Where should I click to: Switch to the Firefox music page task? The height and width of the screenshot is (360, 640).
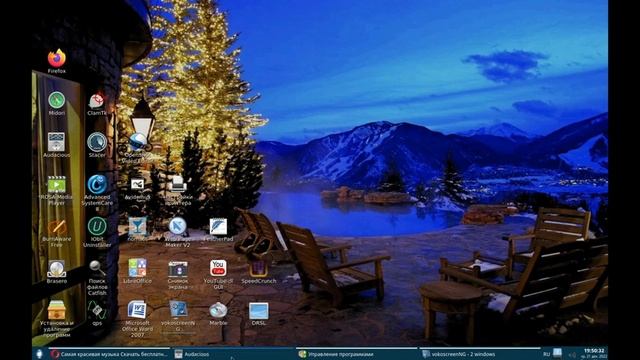pyautogui.click(x=109, y=354)
